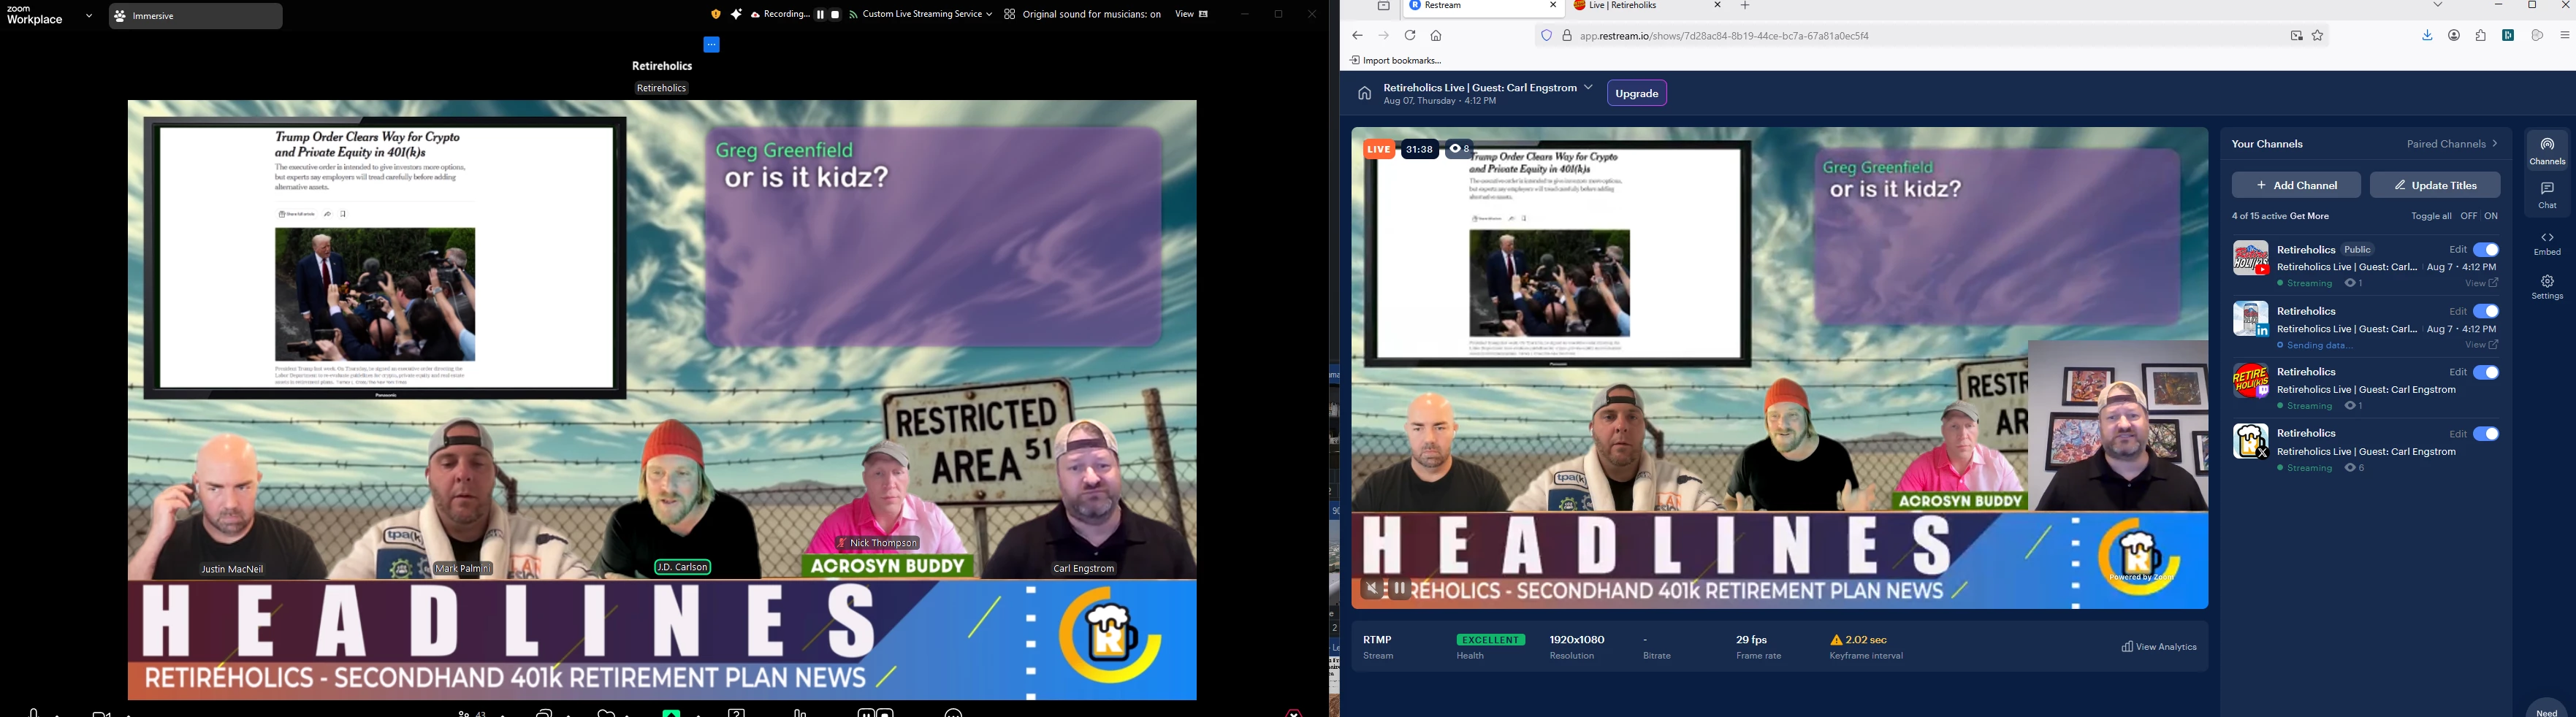Open Paired Channels chevron

pyautogui.click(x=2496, y=144)
